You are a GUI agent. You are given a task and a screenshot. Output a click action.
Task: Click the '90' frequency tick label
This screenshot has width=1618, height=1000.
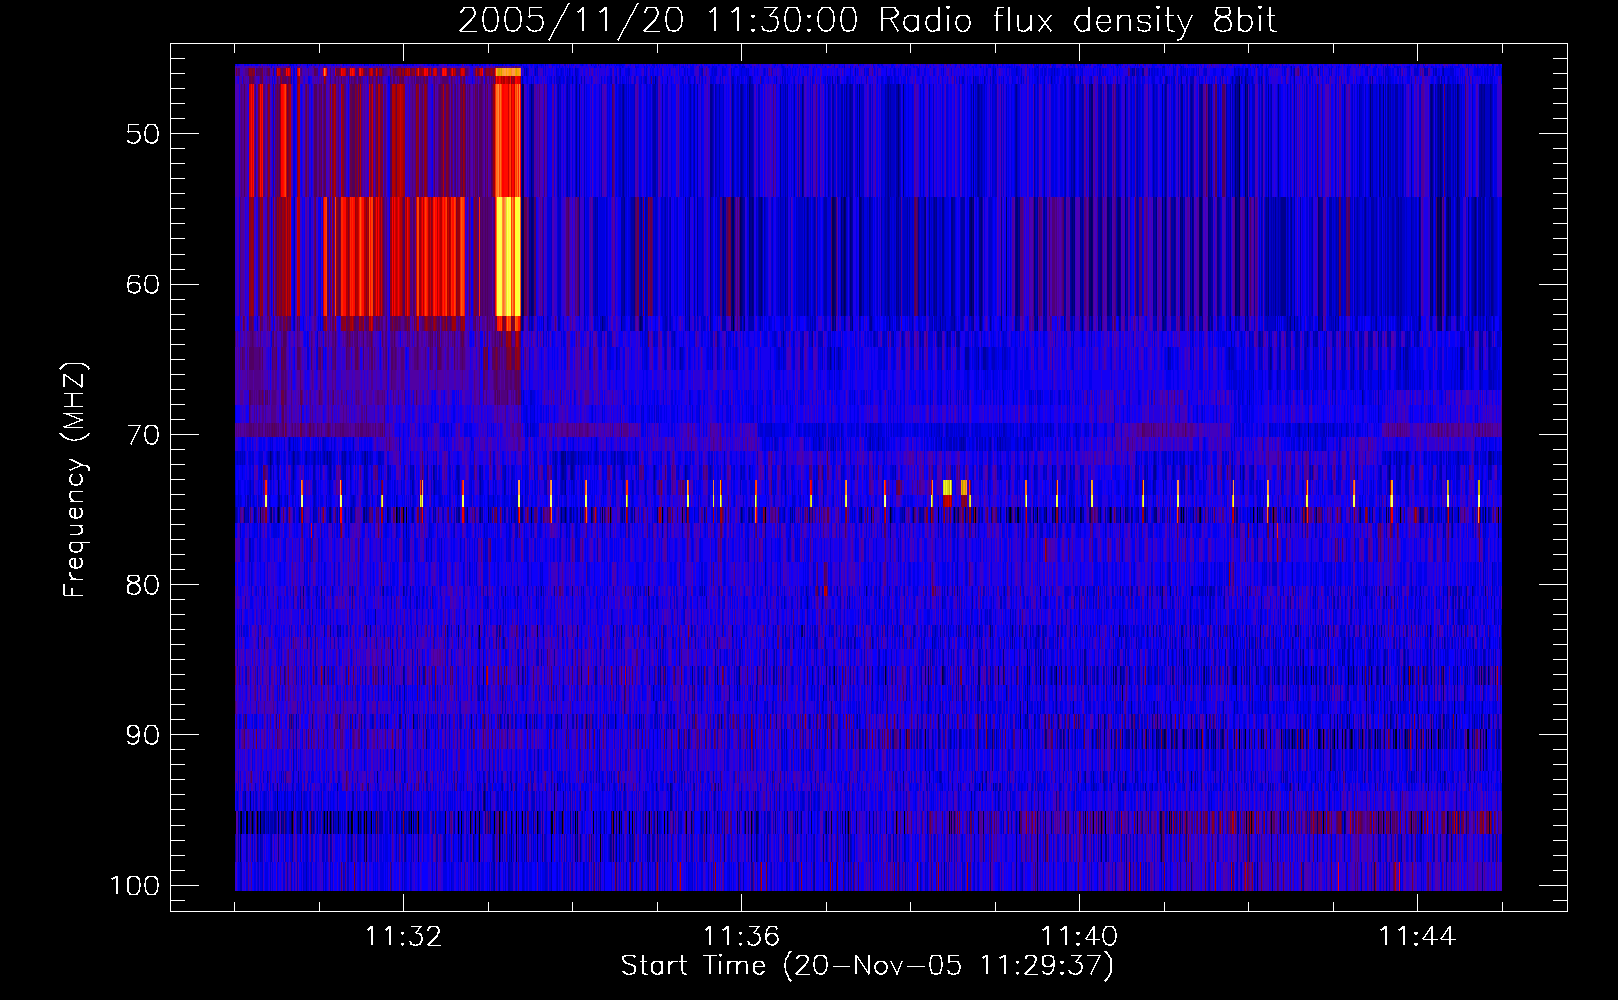143,735
